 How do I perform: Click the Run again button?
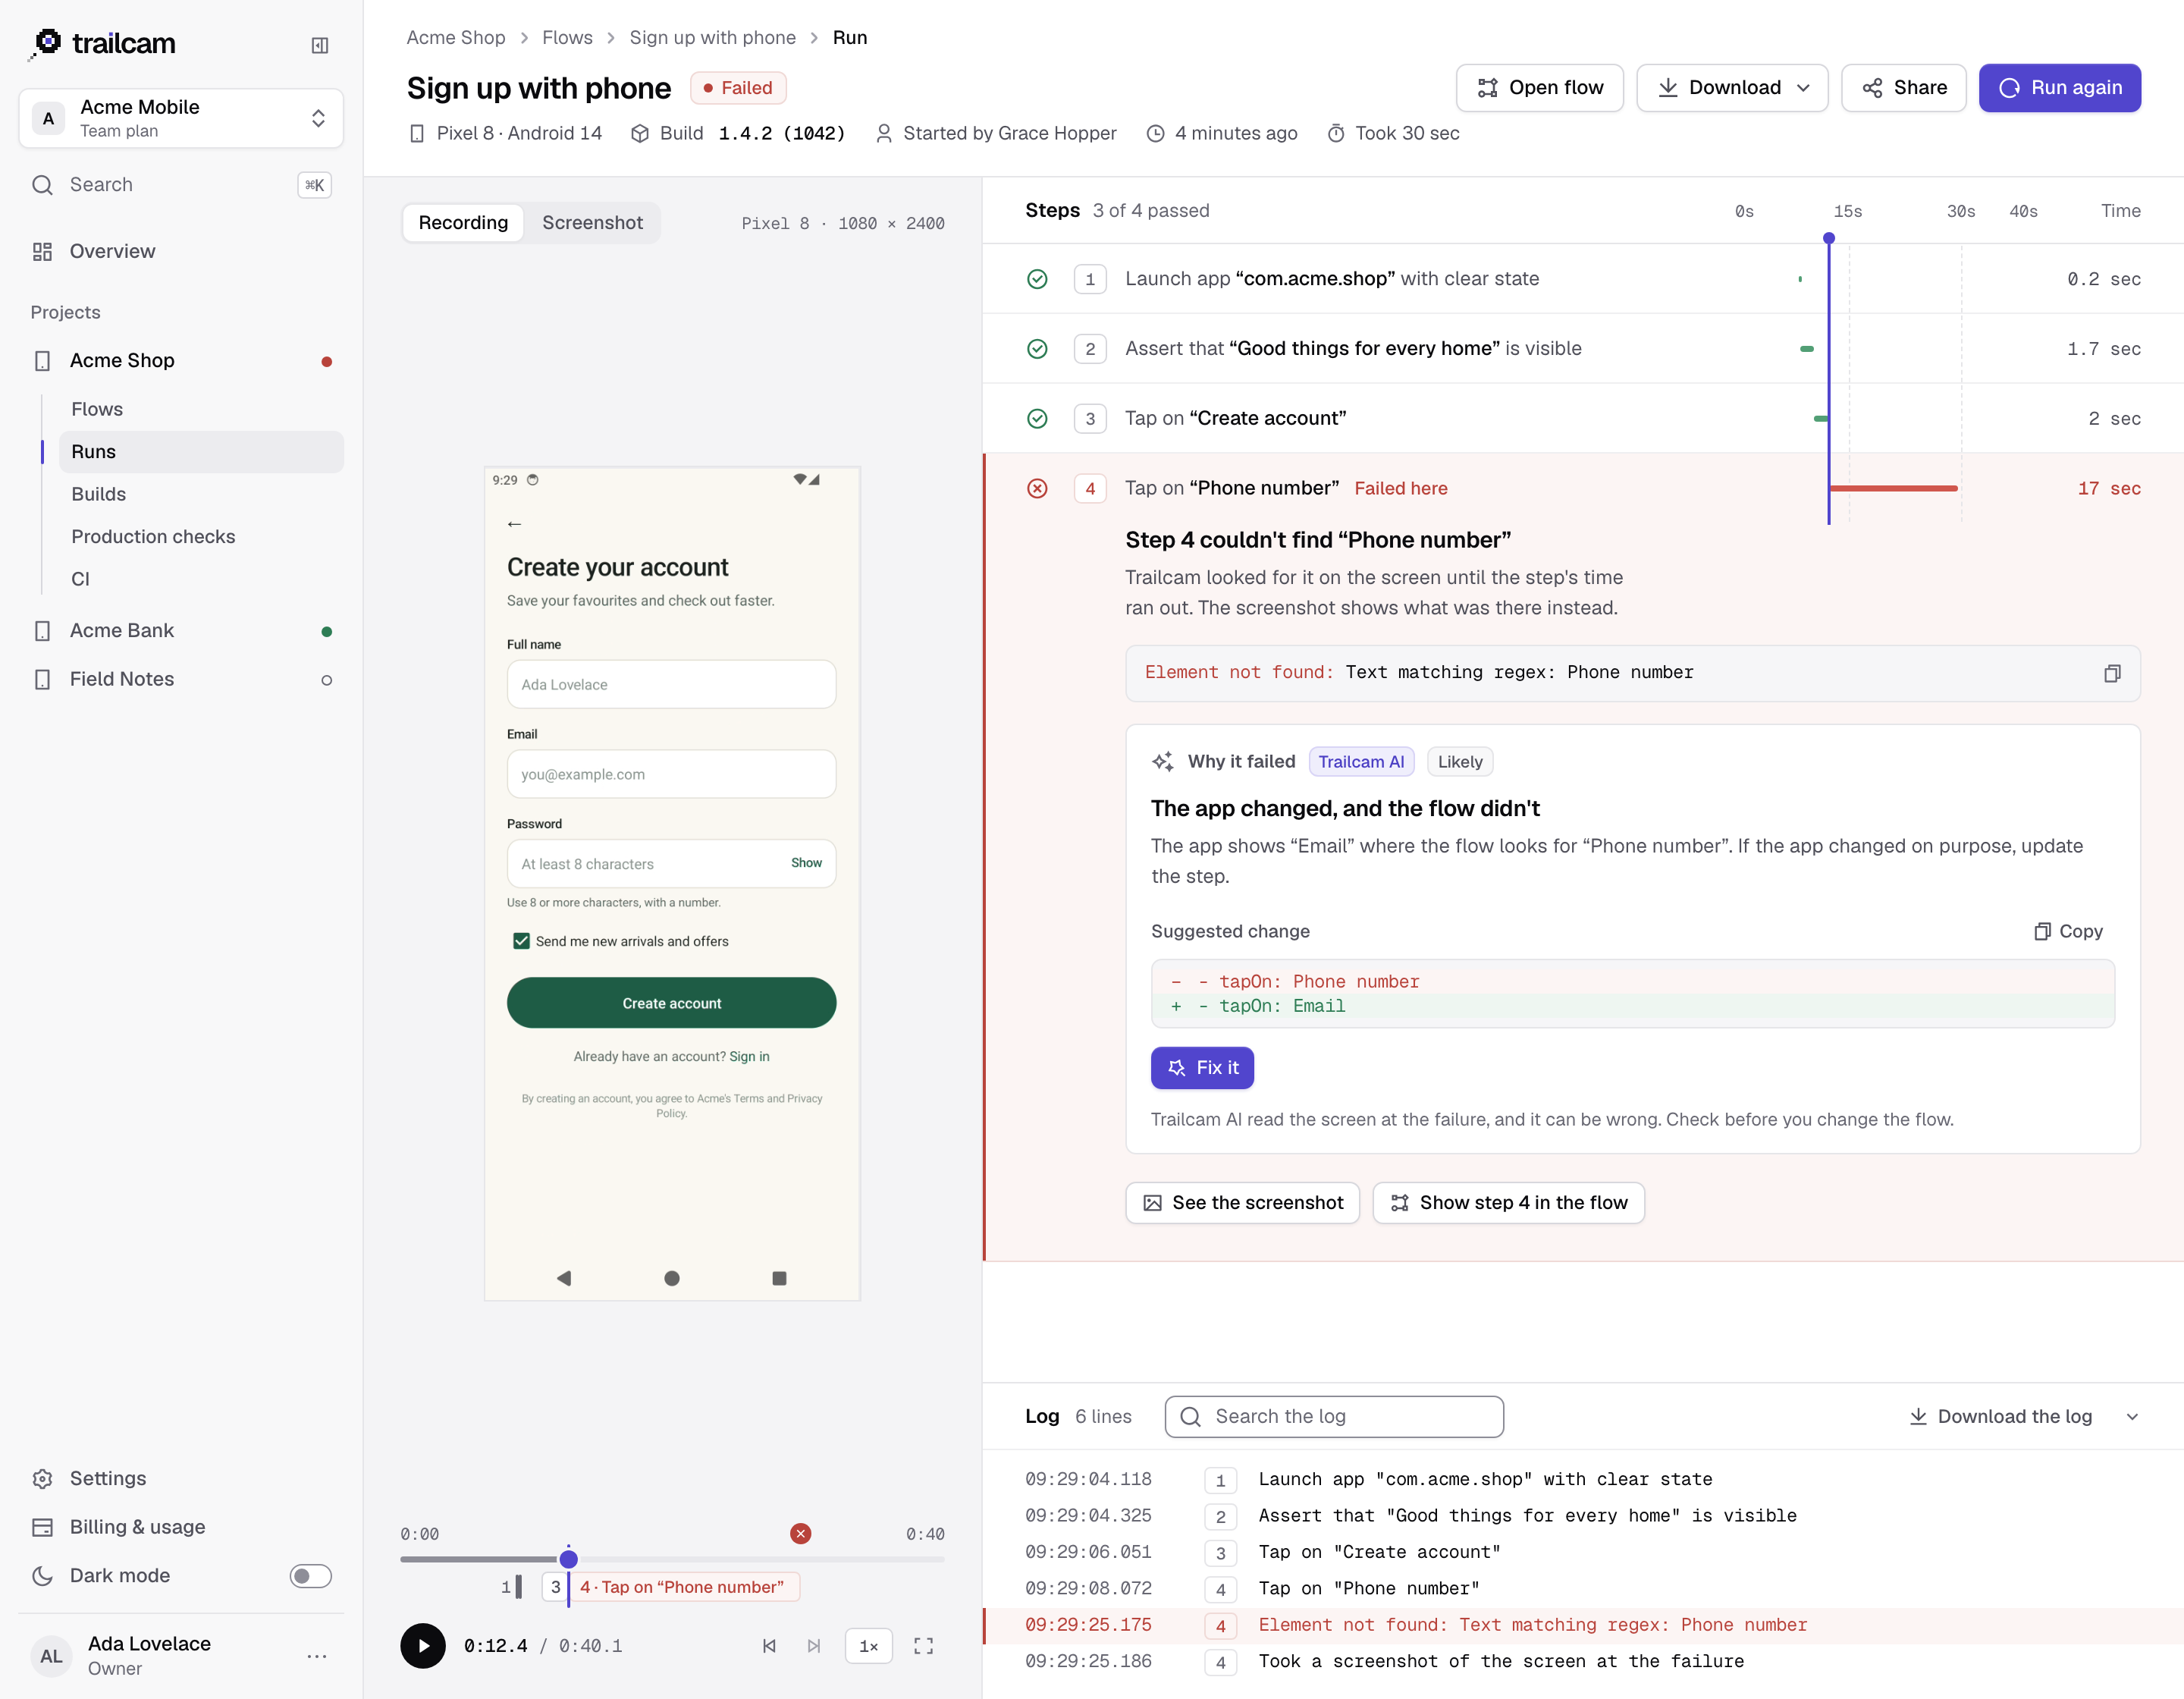[x=2059, y=88]
